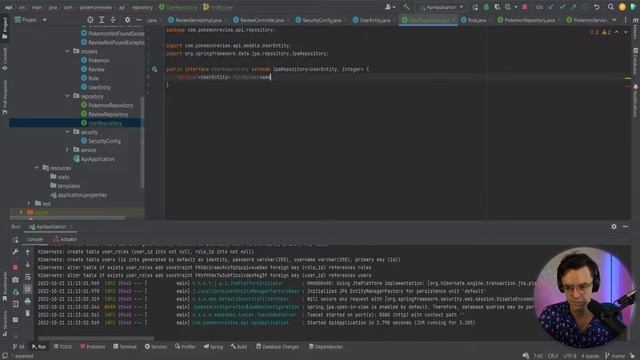The width and height of the screenshot is (640, 360).
Task: Click the Rerun icon in Run panel
Action: 16,240
